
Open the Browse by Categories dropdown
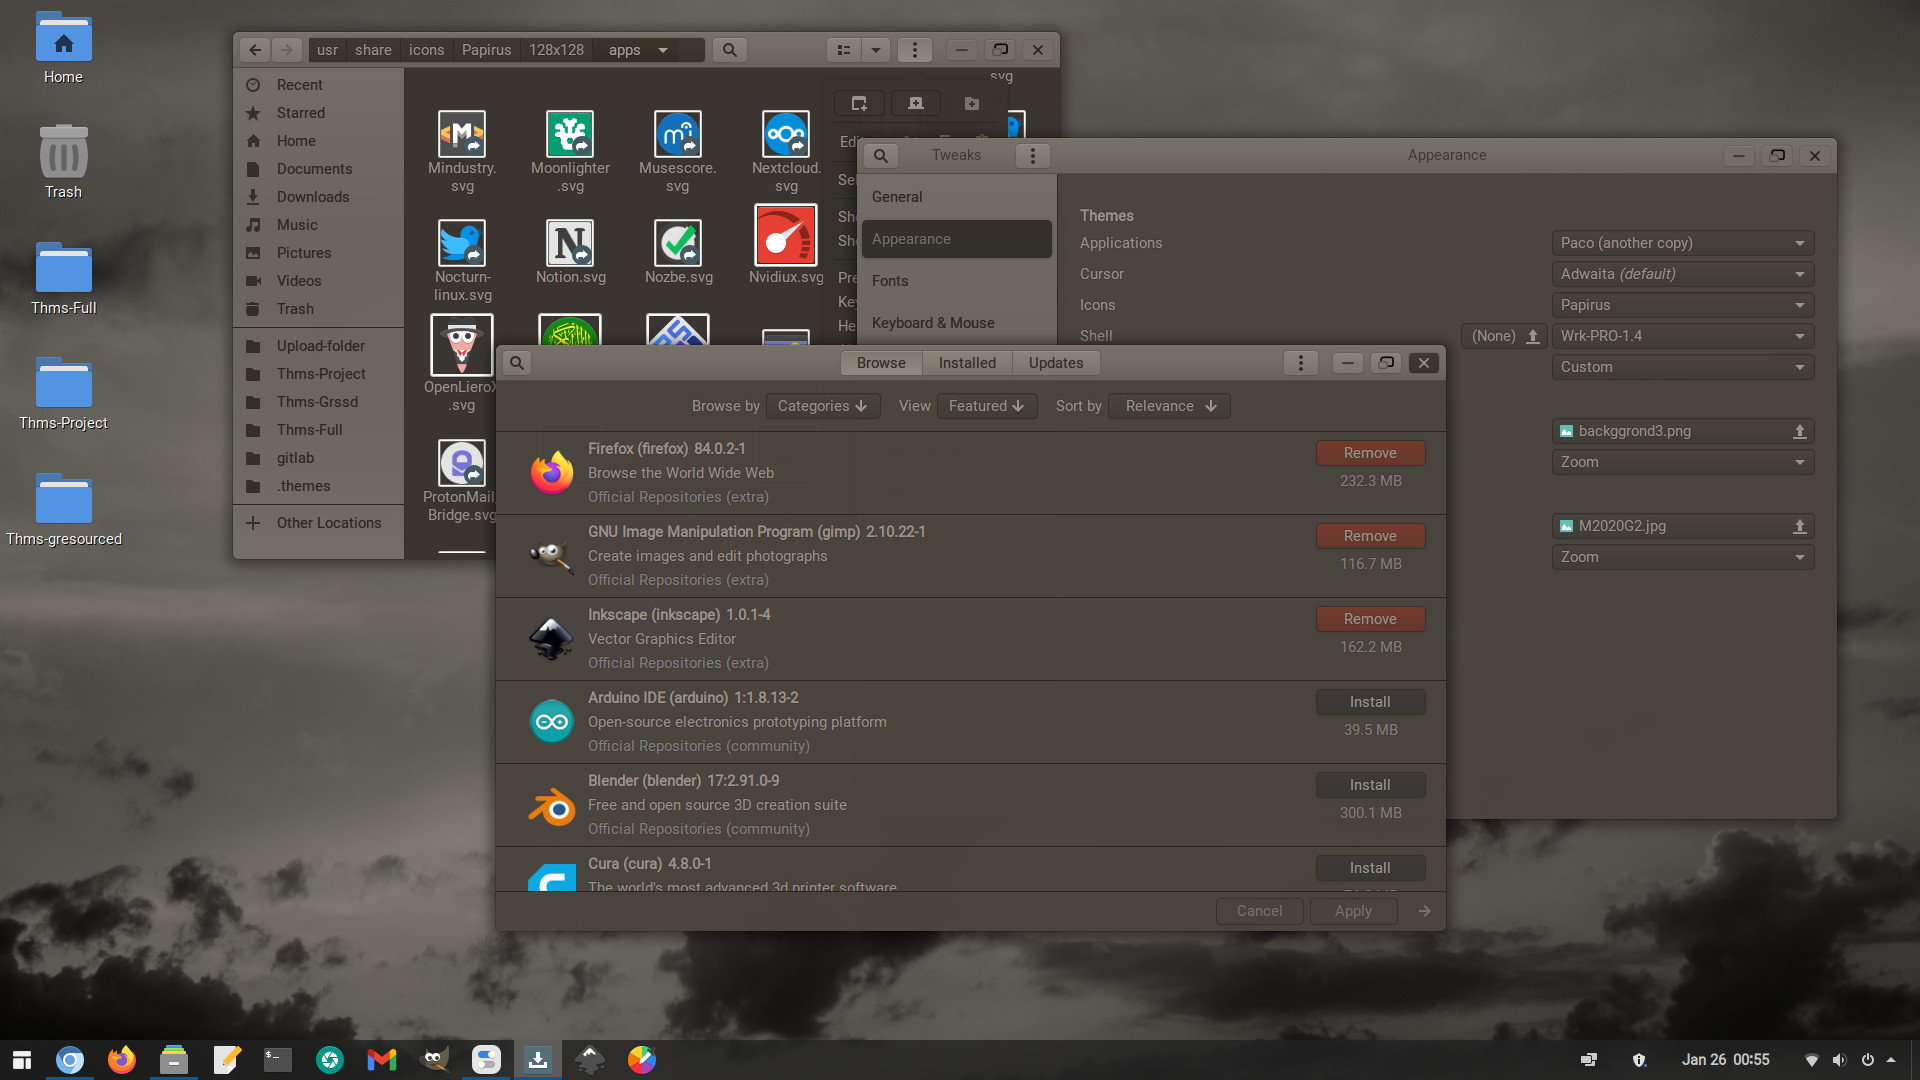coord(822,406)
